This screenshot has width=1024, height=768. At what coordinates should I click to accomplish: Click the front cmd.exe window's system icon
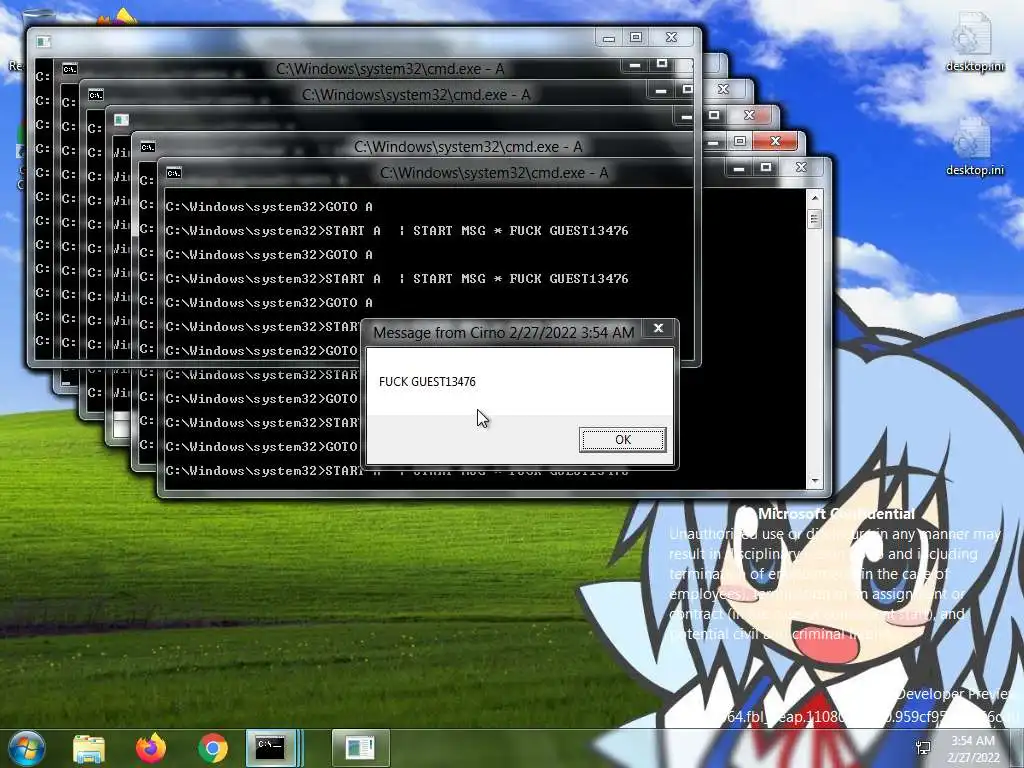(174, 173)
